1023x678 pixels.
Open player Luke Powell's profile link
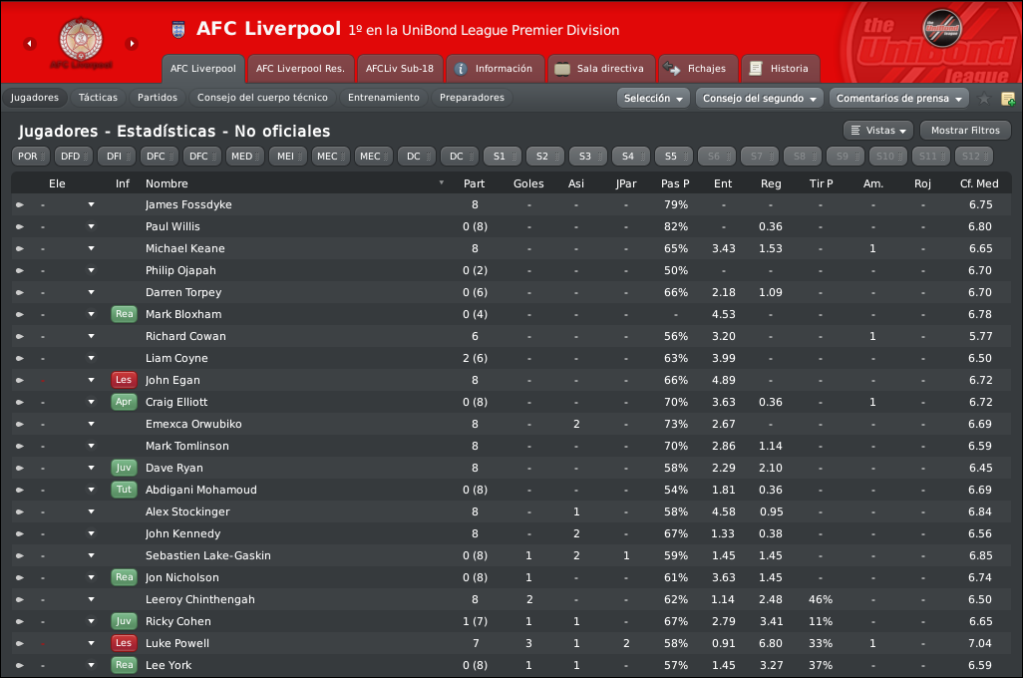coord(177,643)
